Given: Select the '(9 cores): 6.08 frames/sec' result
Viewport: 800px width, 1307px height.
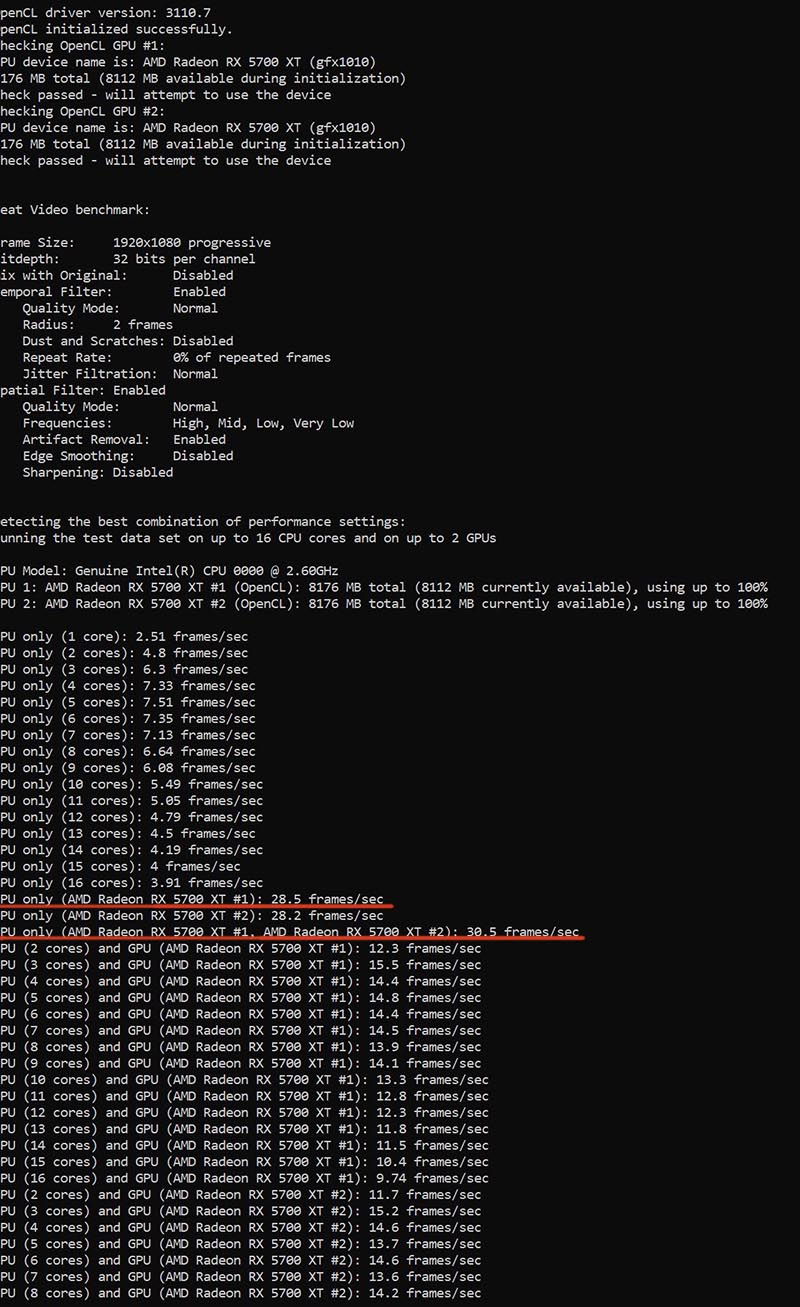Looking at the screenshot, I should [128, 768].
